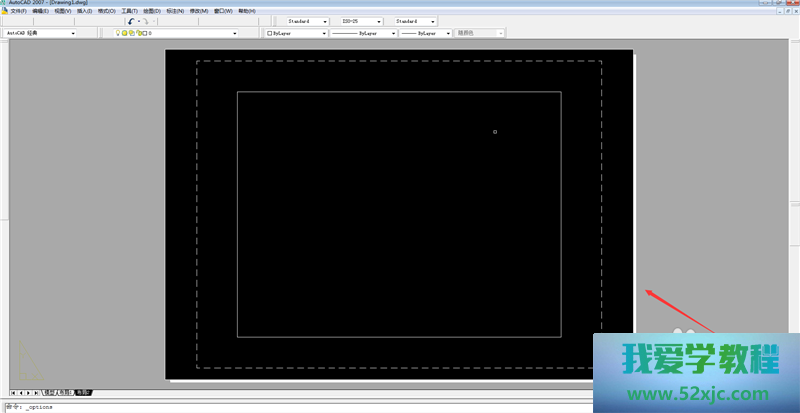Expand the ISO-25 dimension style dropdown
This screenshot has width=800, height=413.
(x=381, y=21)
